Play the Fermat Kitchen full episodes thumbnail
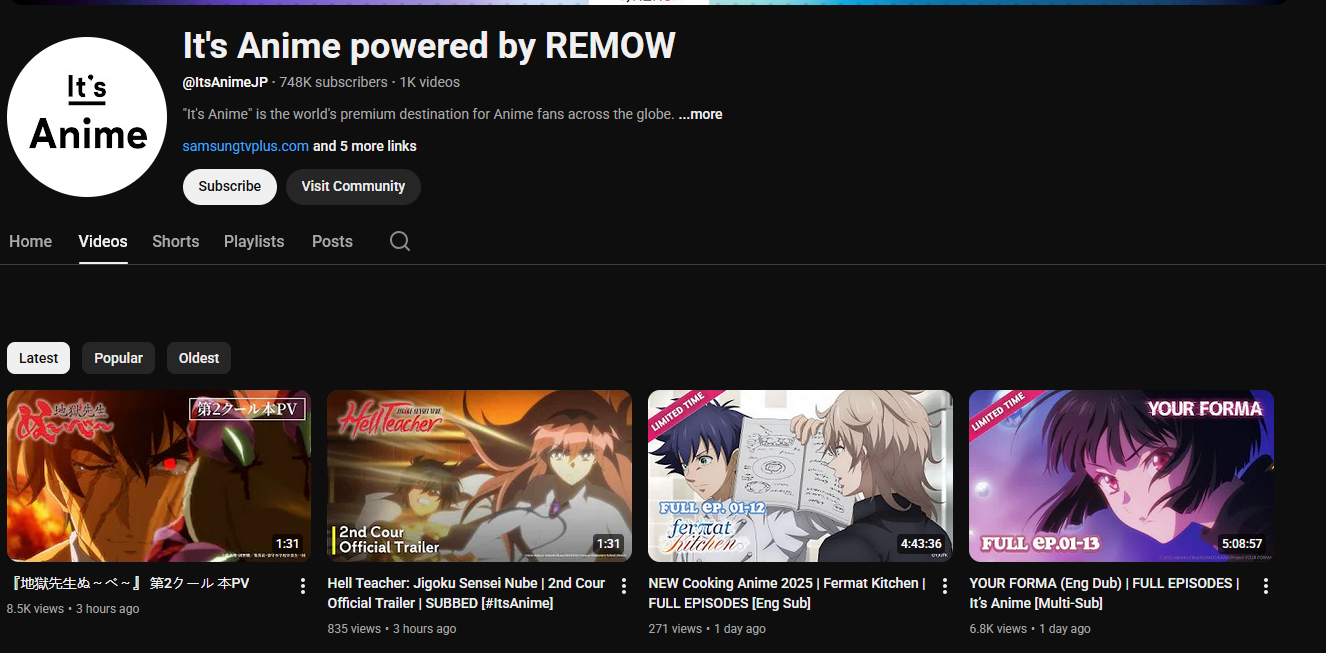Viewport: 1326px width, 653px height. 800,476
